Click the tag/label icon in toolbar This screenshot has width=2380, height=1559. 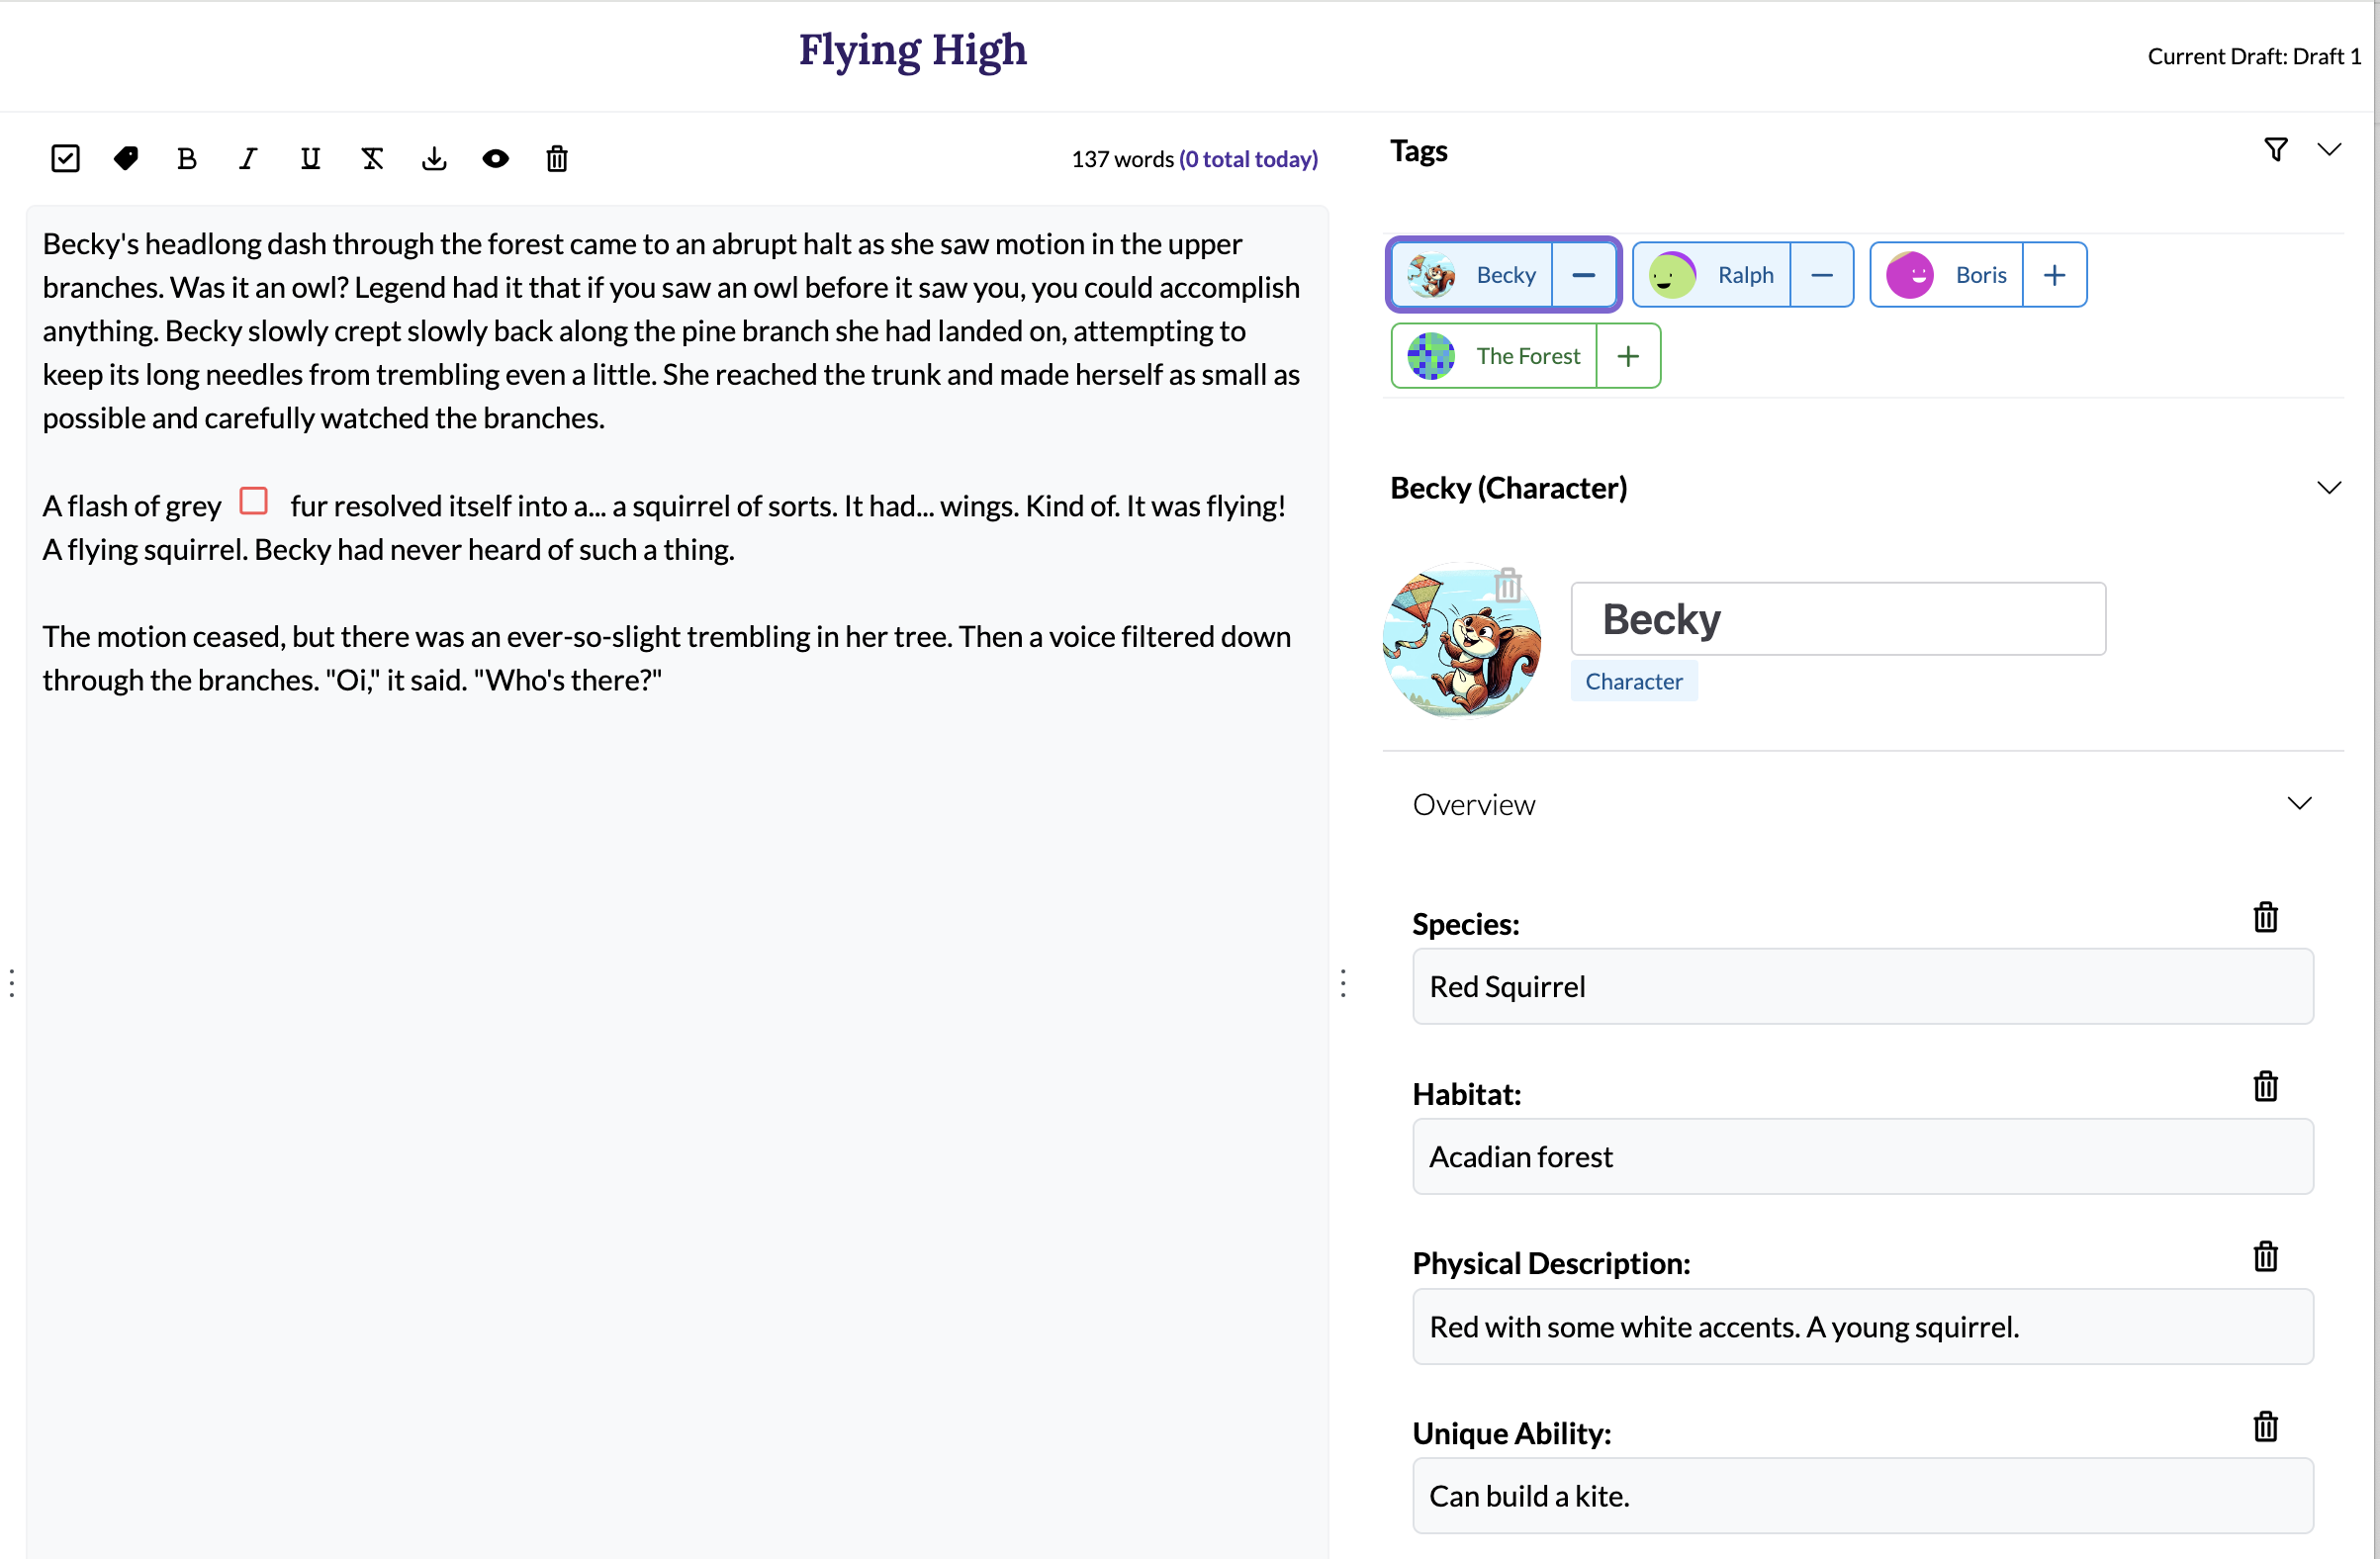pyautogui.click(x=126, y=160)
